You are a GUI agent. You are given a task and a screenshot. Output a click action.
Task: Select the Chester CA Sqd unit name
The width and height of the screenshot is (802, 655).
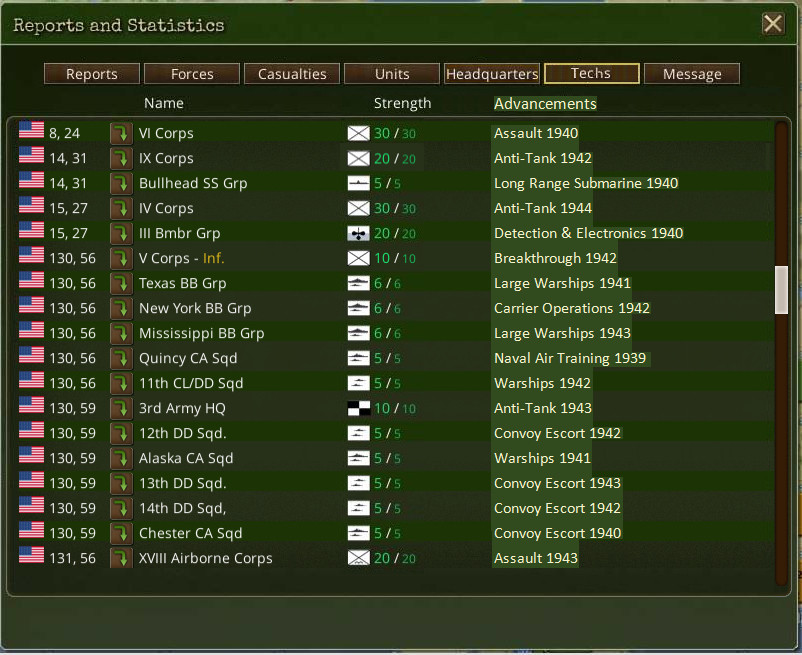point(191,533)
